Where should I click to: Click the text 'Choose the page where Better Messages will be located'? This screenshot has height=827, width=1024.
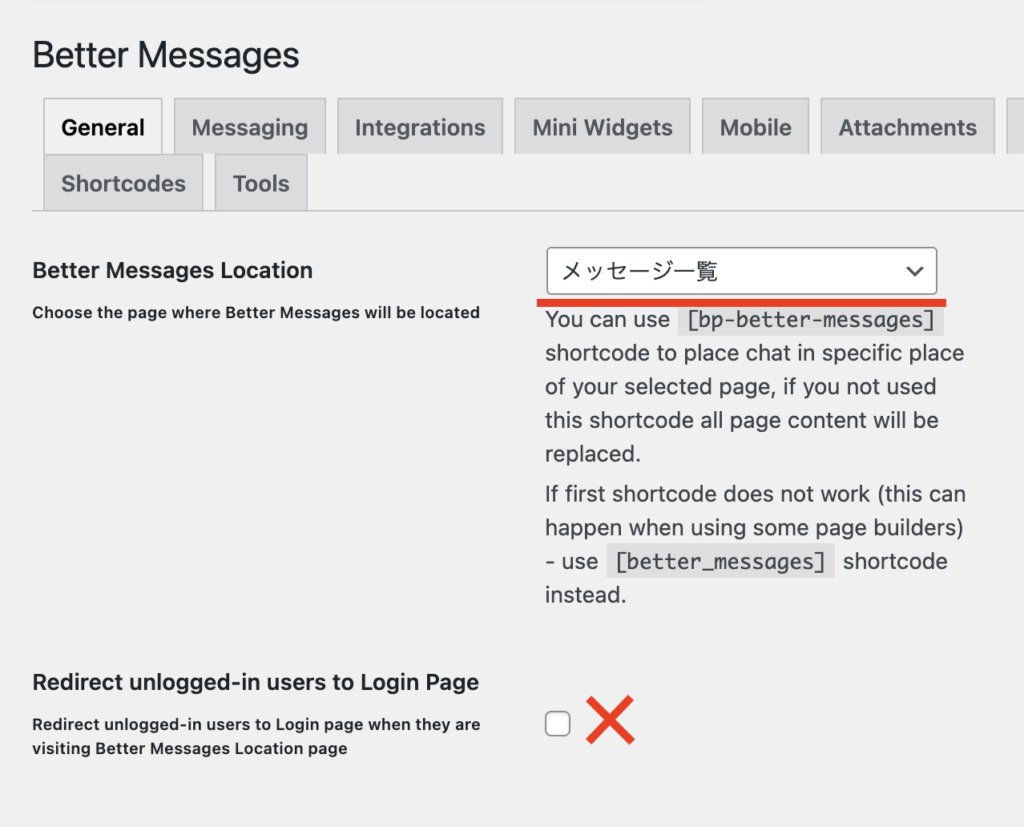tap(256, 312)
